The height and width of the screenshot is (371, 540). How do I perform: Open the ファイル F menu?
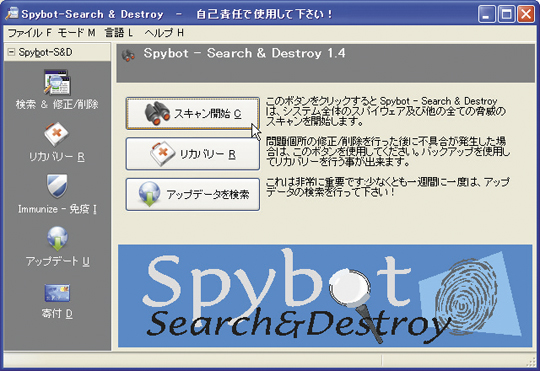[30, 33]
